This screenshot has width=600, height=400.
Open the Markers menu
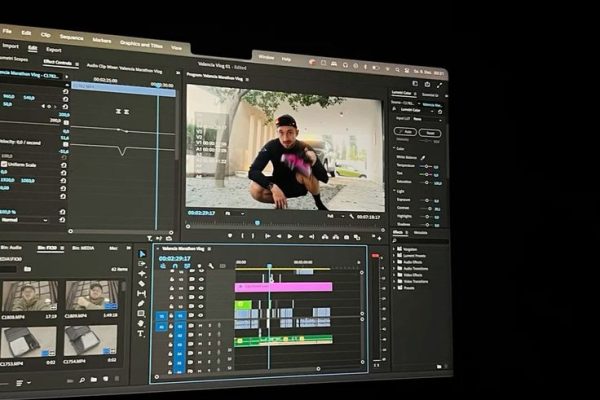coord(102,40)
